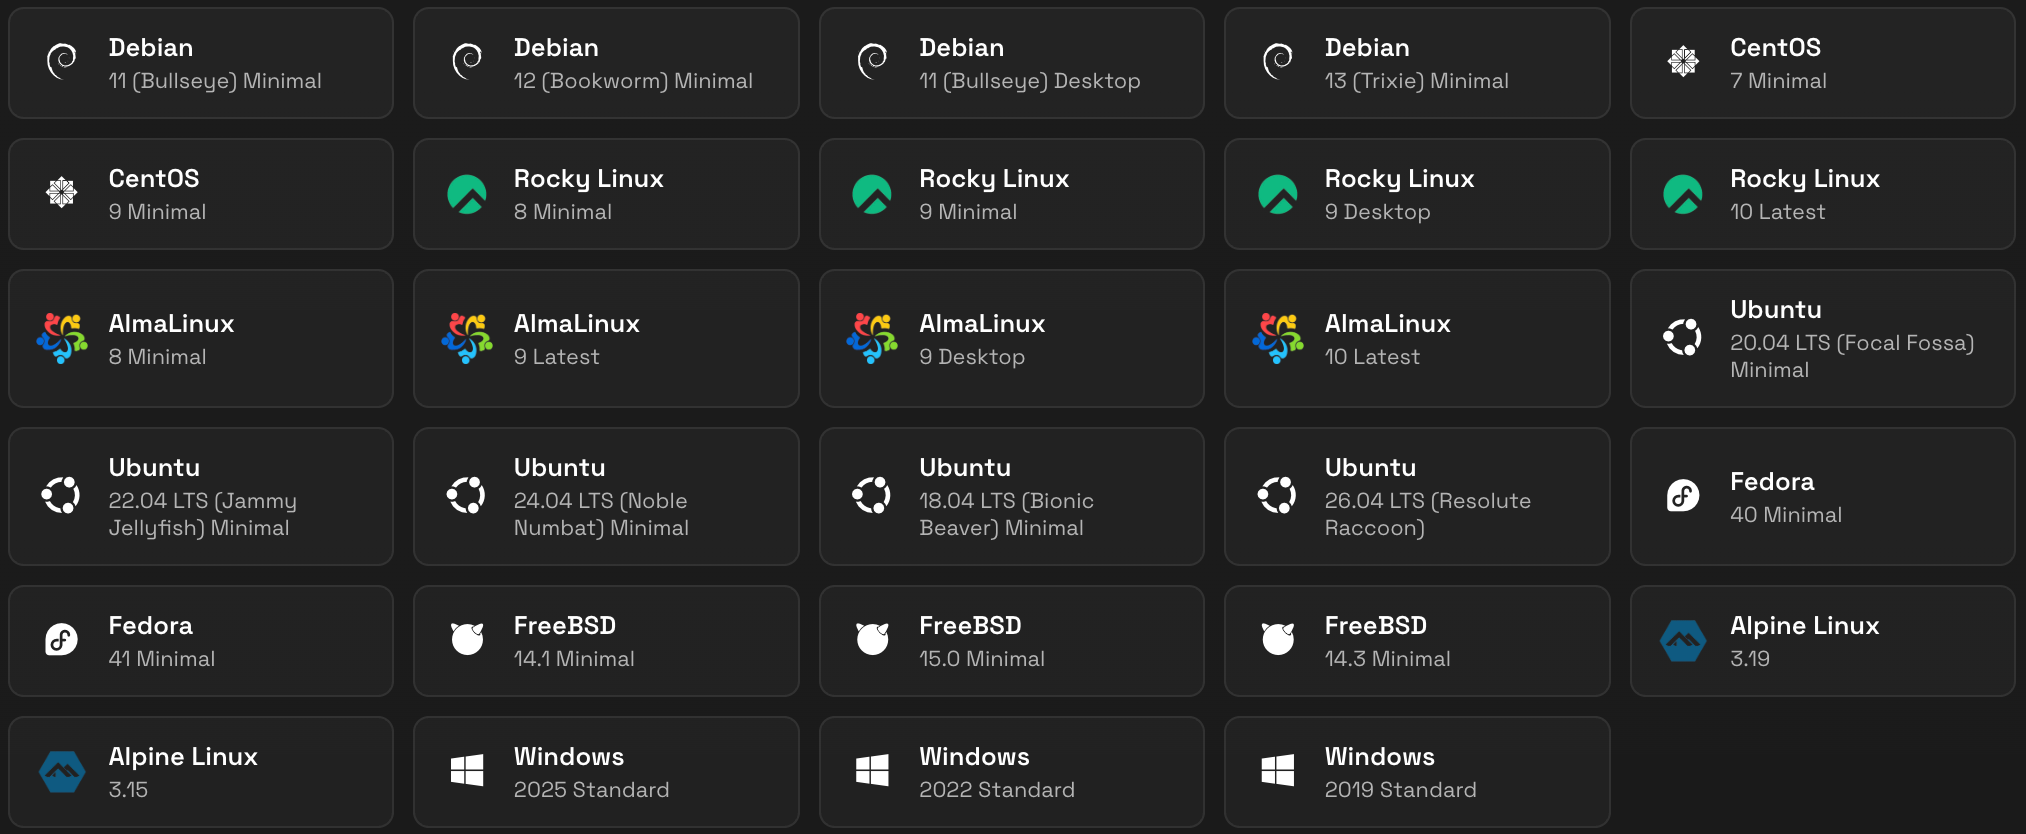Choose the AlmaLinux icon beside 9 Latest
The height and width of the screenshot is (834, 2026).
(x=467, y=338)
